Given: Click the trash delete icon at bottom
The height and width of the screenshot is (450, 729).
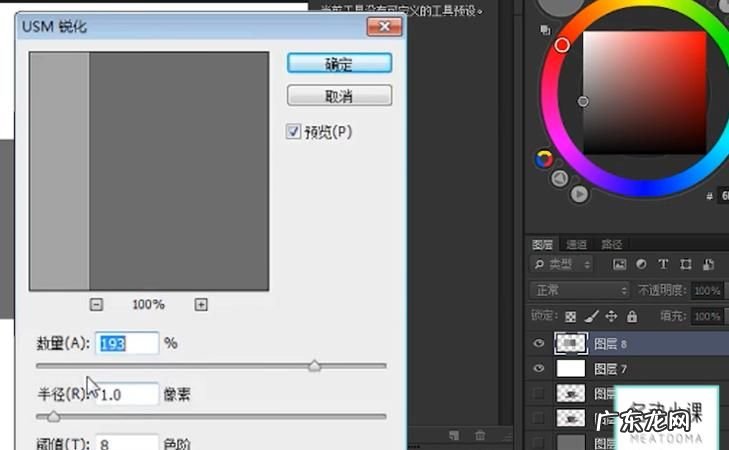Looking at the screenshot, I should click(x=480, y=436).
